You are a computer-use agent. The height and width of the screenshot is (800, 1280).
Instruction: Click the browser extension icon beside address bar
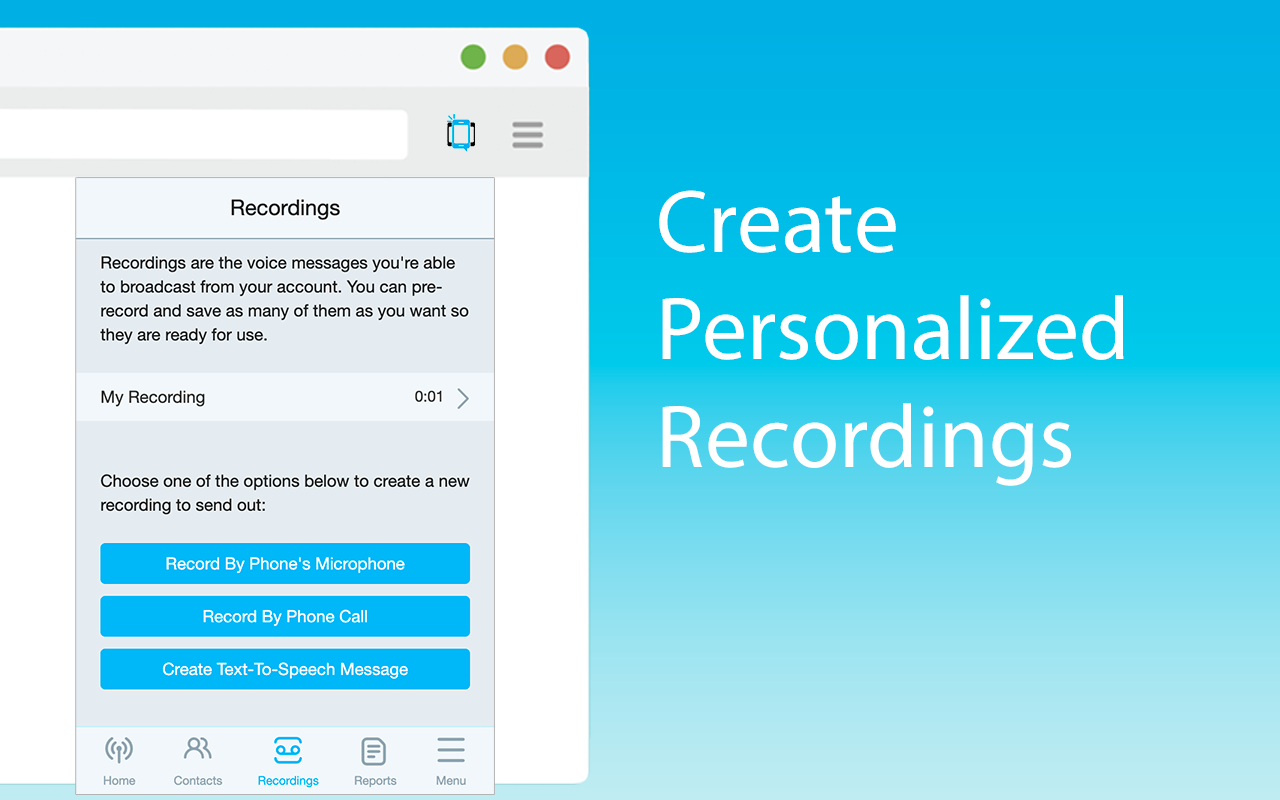coord(460,133)
